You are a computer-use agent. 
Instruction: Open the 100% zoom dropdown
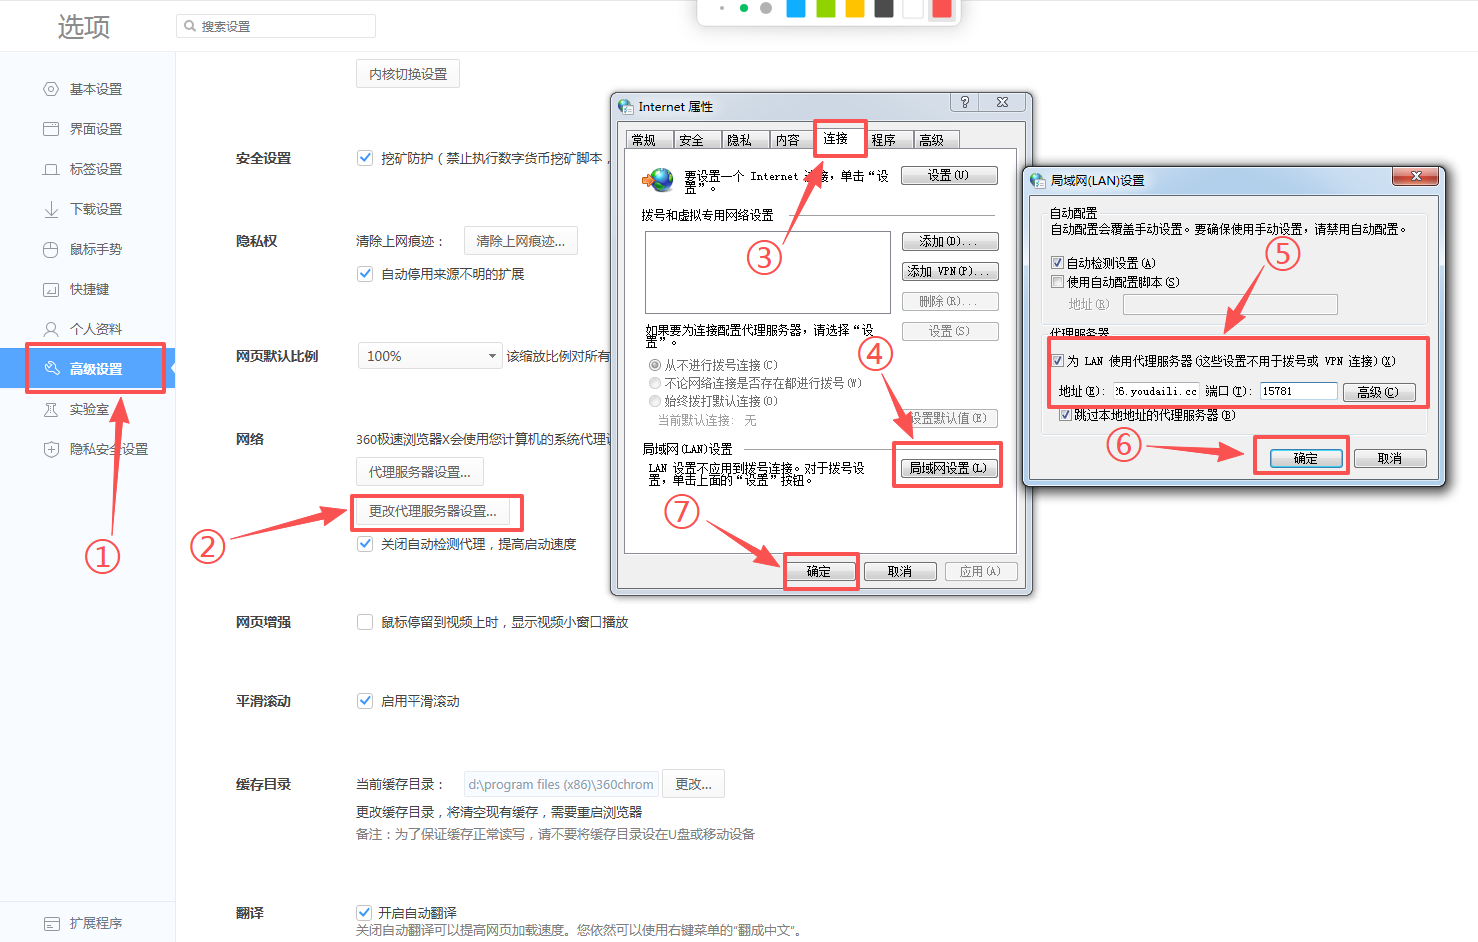429,355
